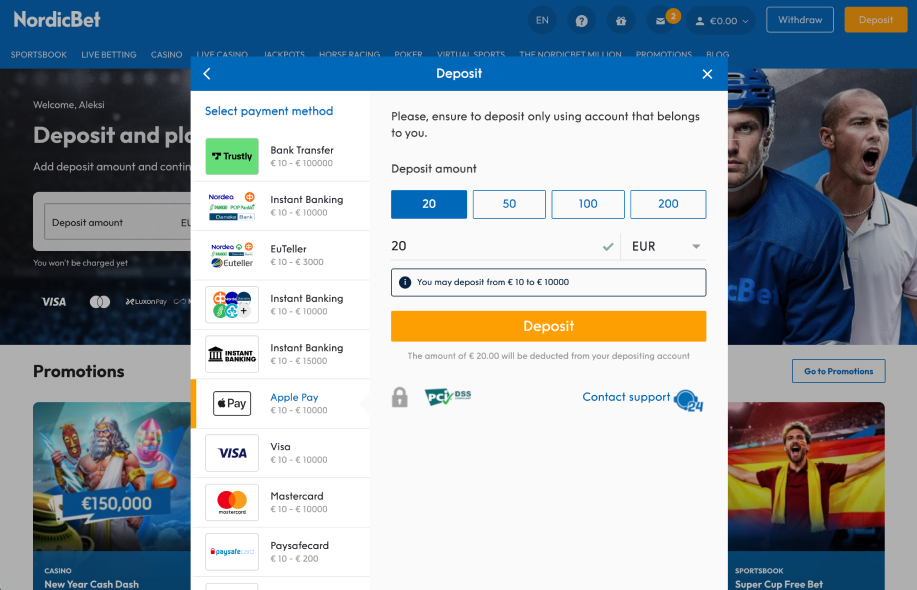This screenshot has height=590, width=917.
Task: Open the Contact support link
Action: pos(625,397)
